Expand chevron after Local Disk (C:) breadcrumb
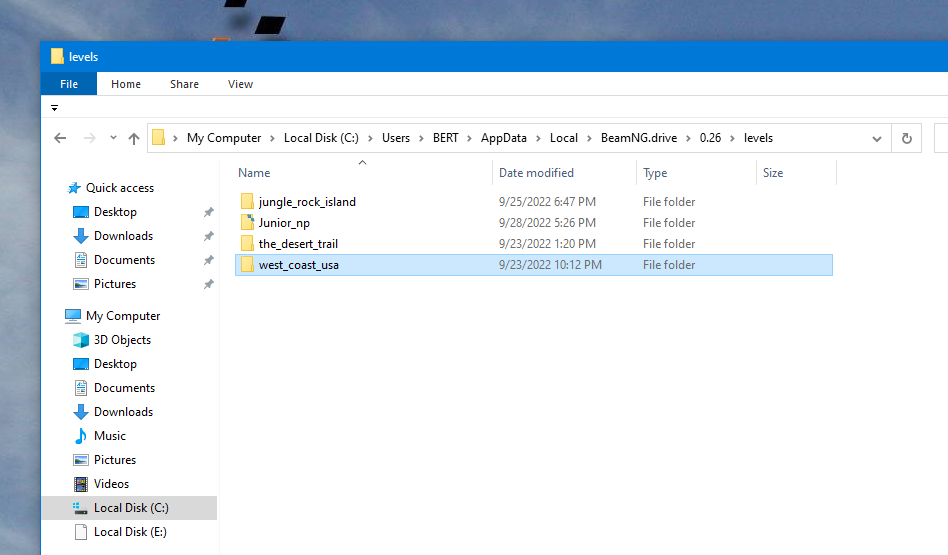 [x=370, y=138]
